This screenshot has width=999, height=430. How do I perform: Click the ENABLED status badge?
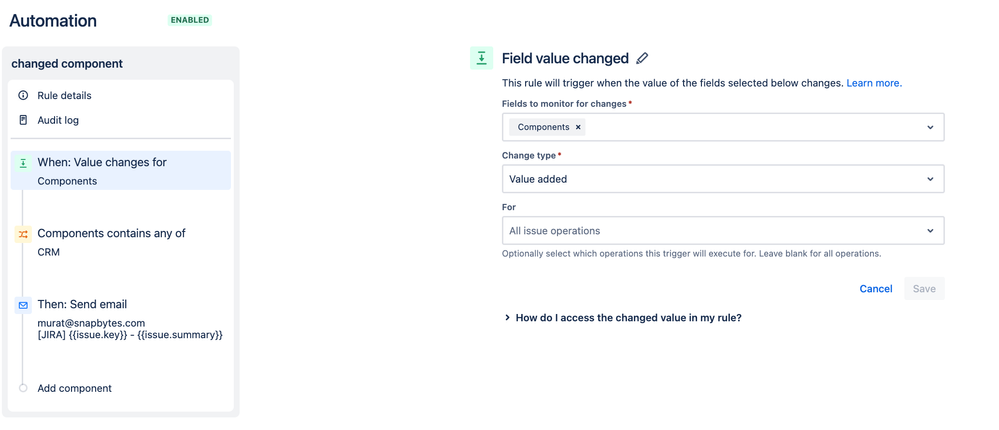tap(190, 20)
